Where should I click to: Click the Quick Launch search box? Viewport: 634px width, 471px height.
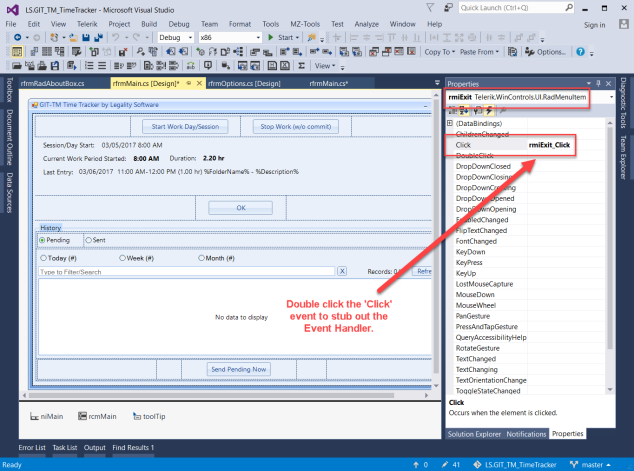516,8
